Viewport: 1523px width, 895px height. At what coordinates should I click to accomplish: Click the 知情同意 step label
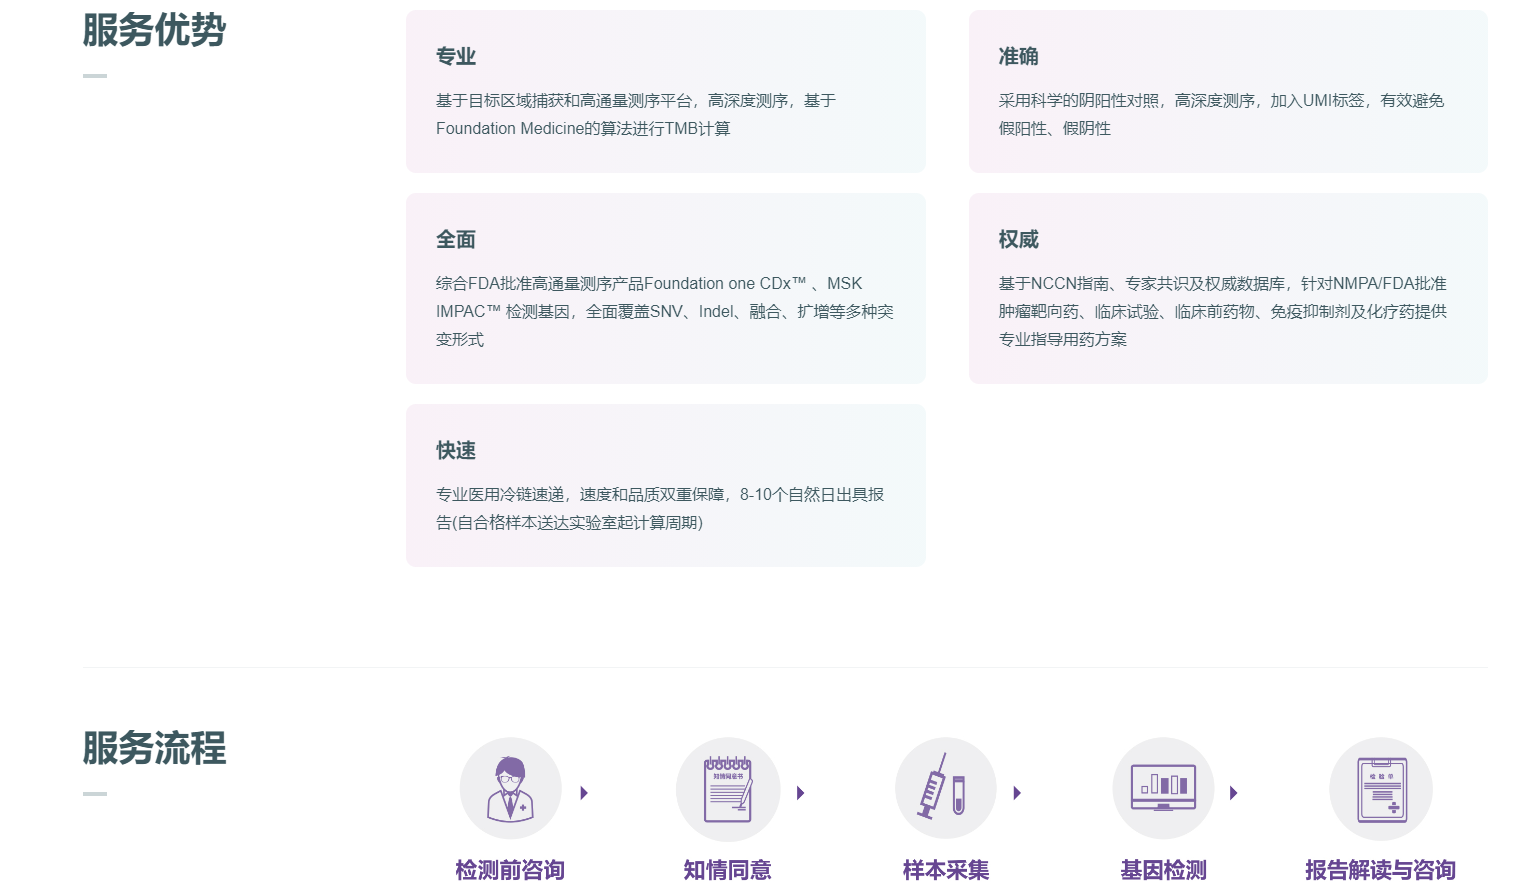coord(728,870)
